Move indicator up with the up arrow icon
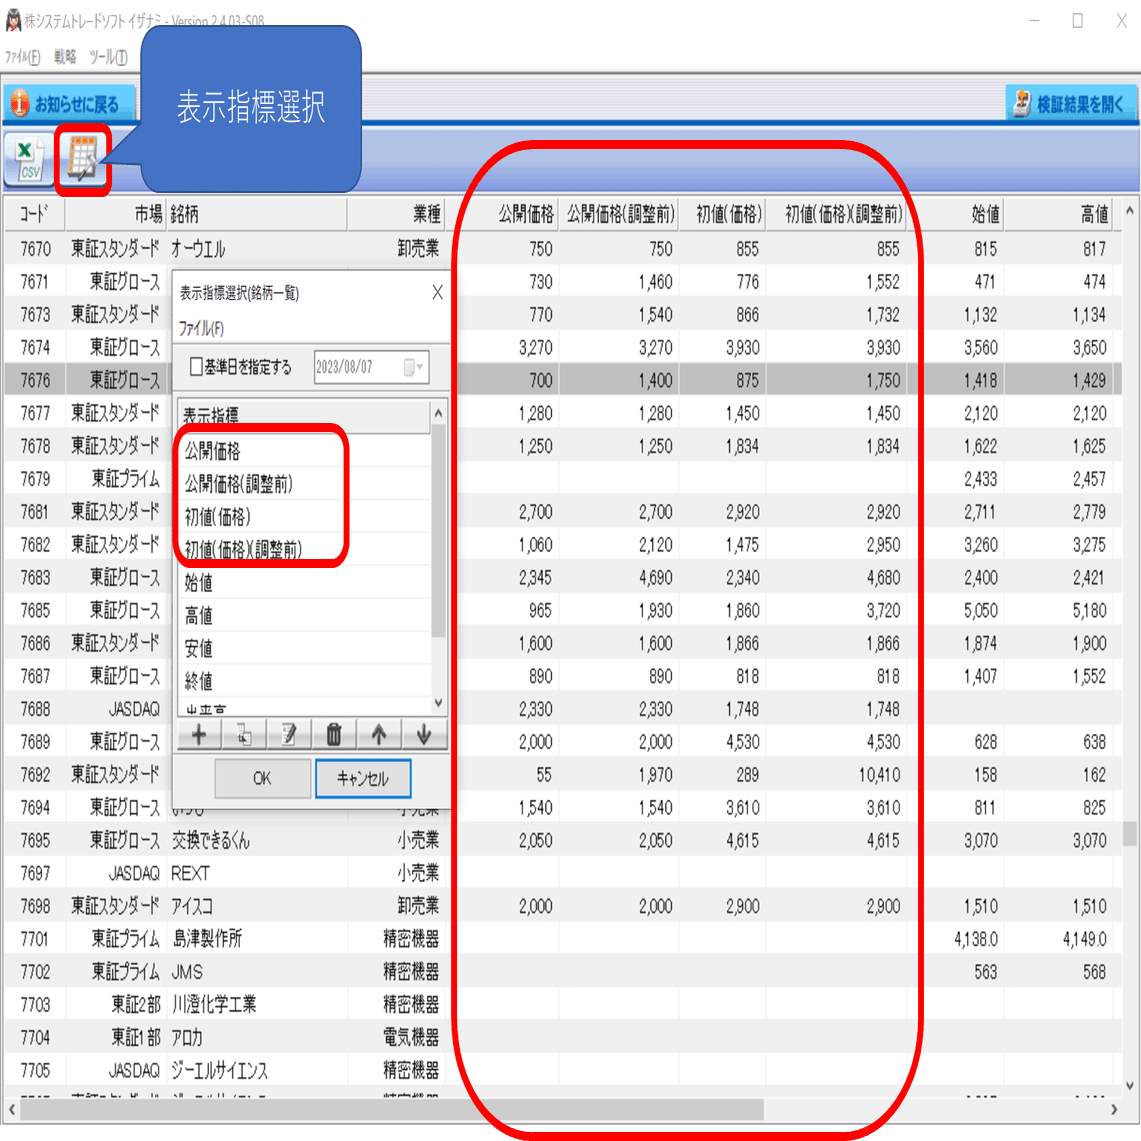Screen dimensions: 1141x1141 (378, 734)
